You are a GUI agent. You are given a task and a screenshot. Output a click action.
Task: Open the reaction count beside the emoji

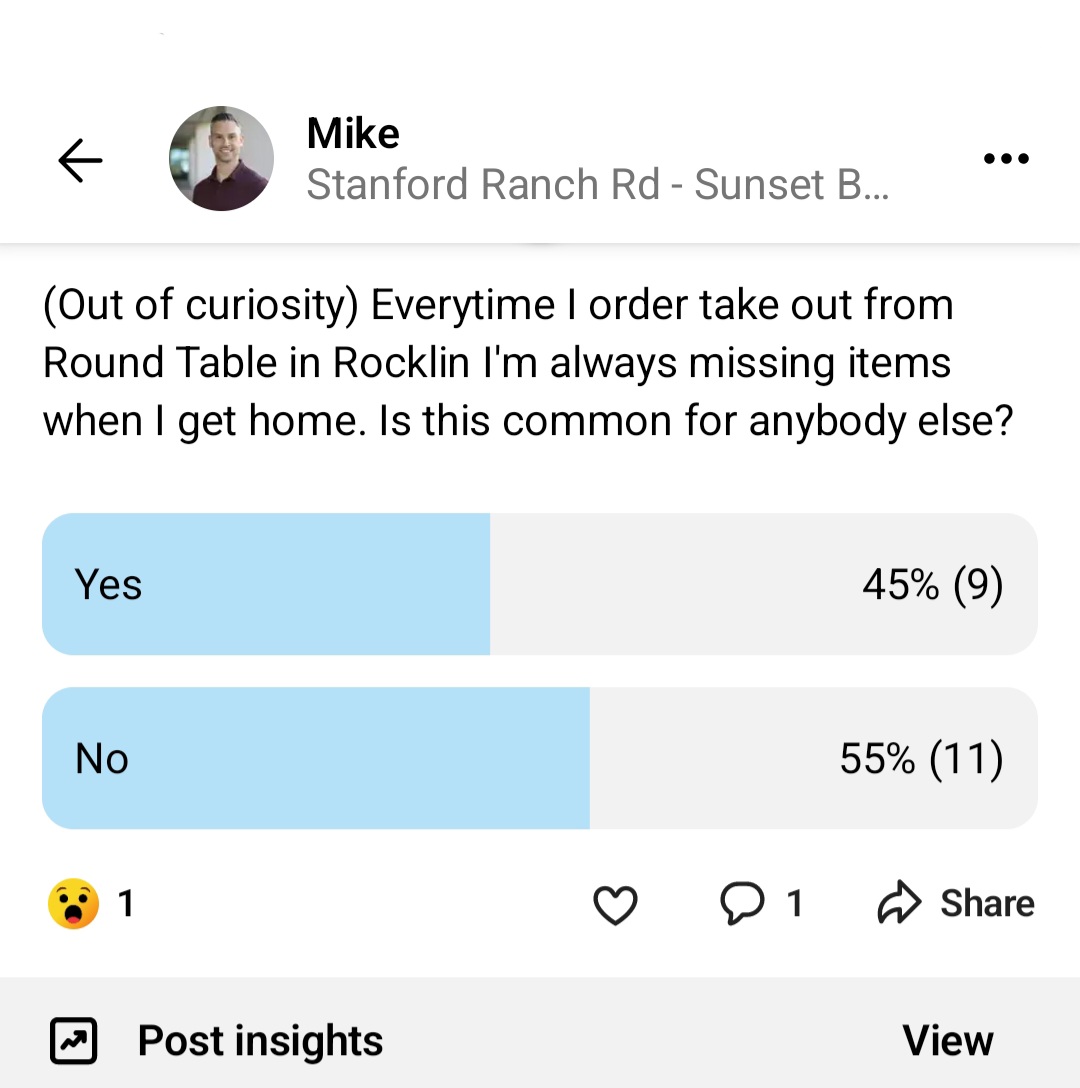(x=126, y=904)
